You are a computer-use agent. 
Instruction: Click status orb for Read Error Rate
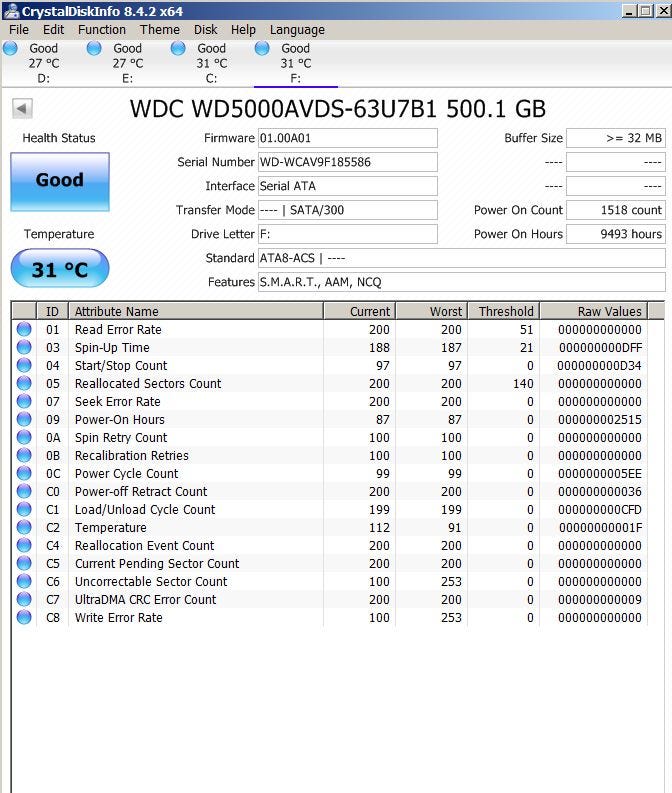24,329
